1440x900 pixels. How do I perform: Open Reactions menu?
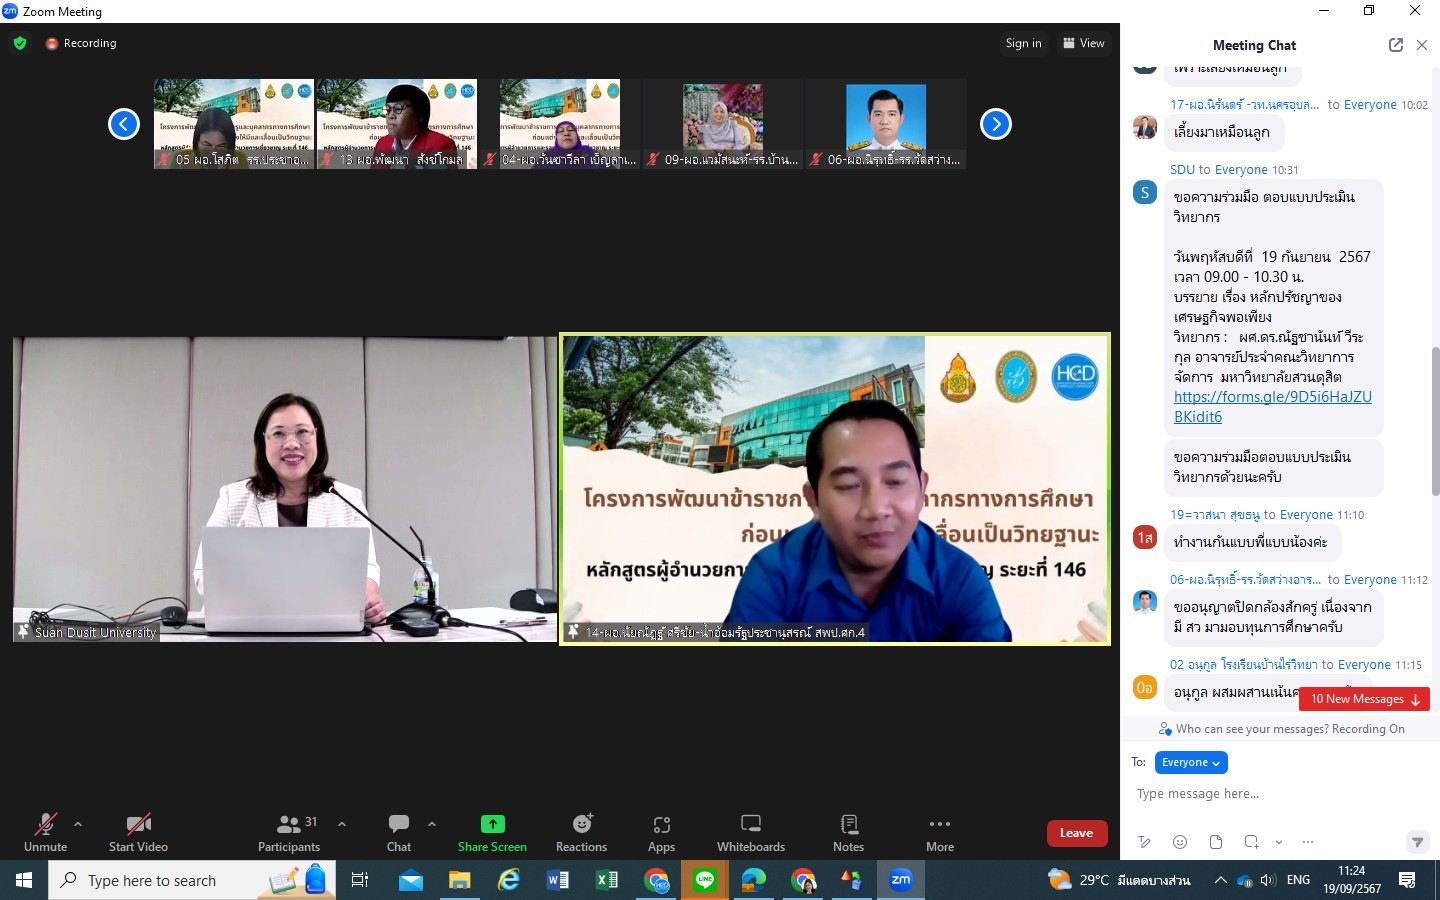[581, 832]
